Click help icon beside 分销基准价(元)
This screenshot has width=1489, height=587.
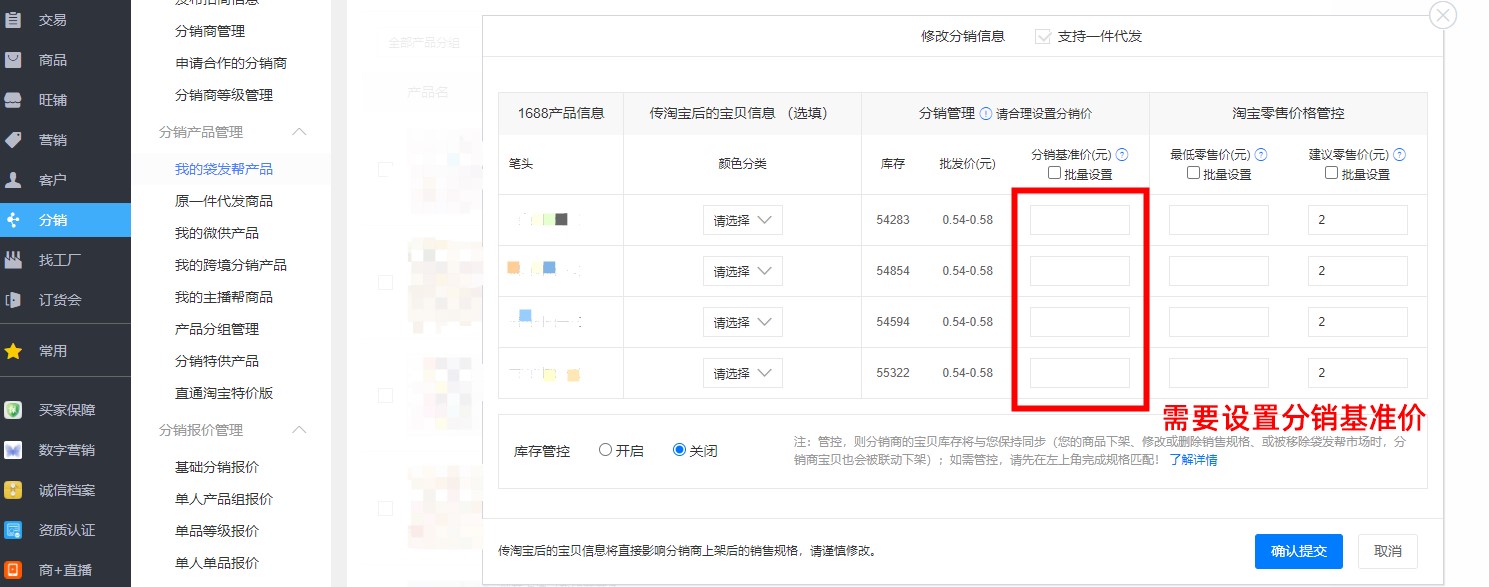pos(1122,155)
